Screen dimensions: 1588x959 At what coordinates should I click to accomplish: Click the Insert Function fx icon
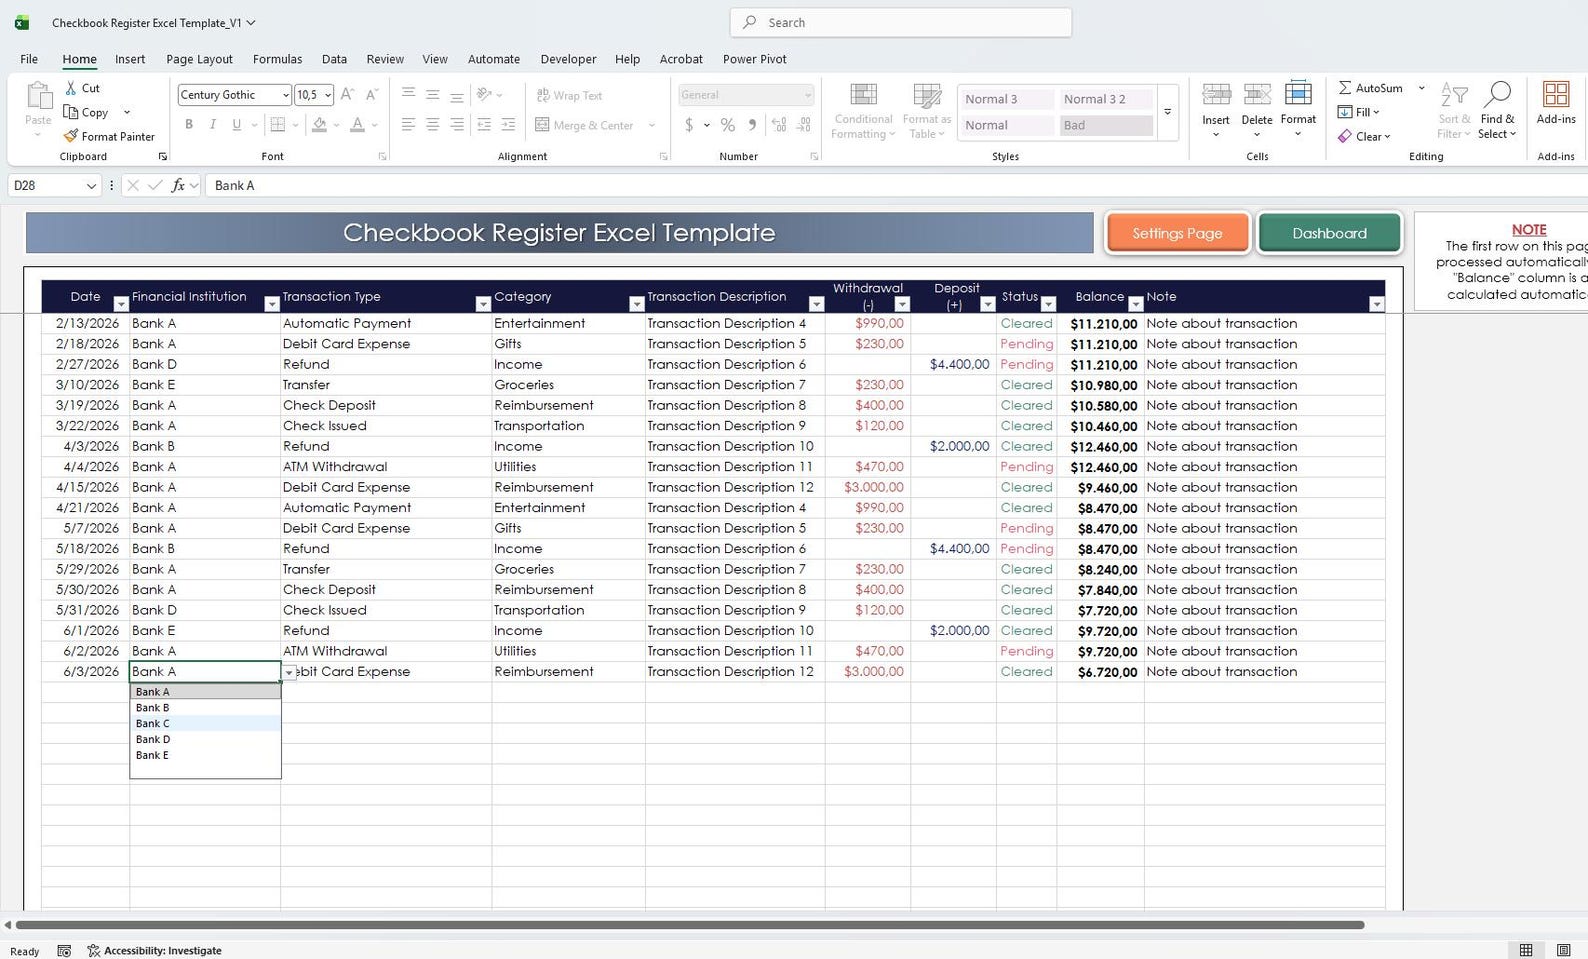coord(178,185)
